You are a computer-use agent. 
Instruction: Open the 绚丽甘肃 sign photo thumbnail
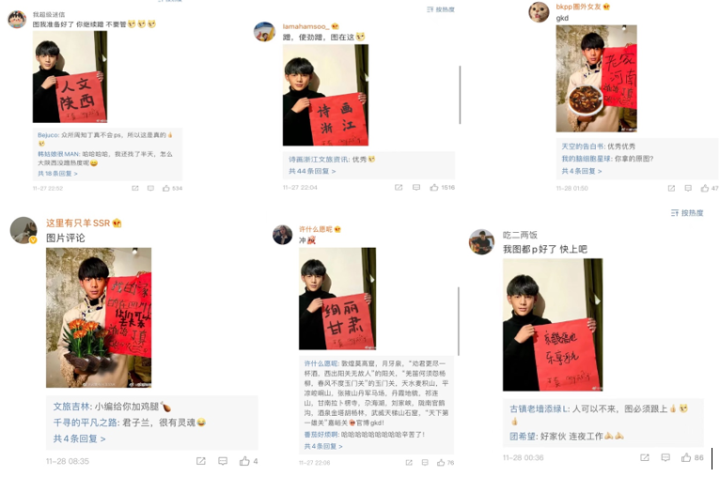click(338, 299)
